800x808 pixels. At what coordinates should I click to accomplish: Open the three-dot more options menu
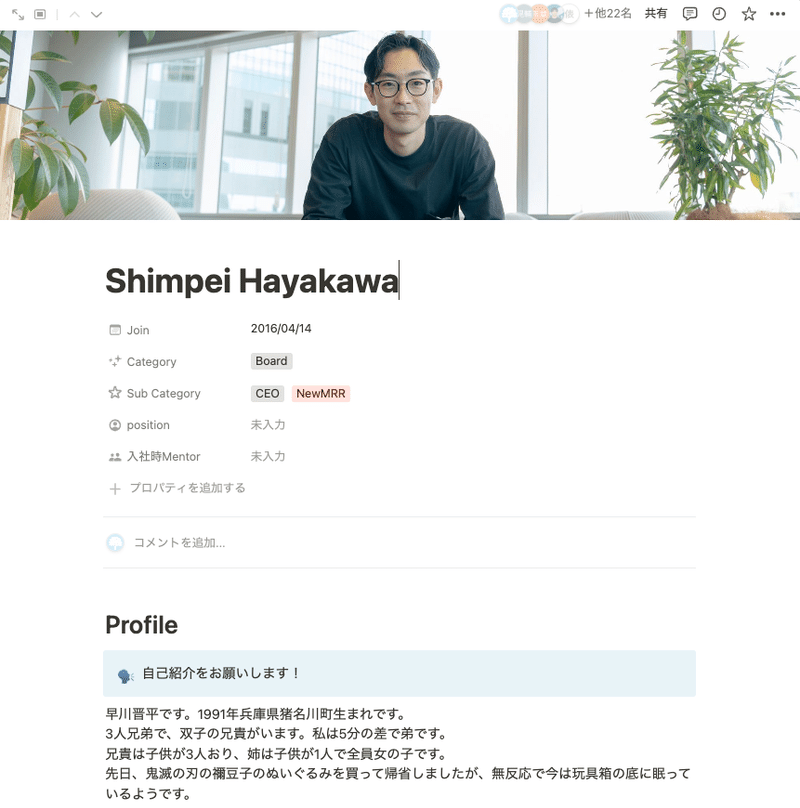pyautogui.click(x=777, y=14)
